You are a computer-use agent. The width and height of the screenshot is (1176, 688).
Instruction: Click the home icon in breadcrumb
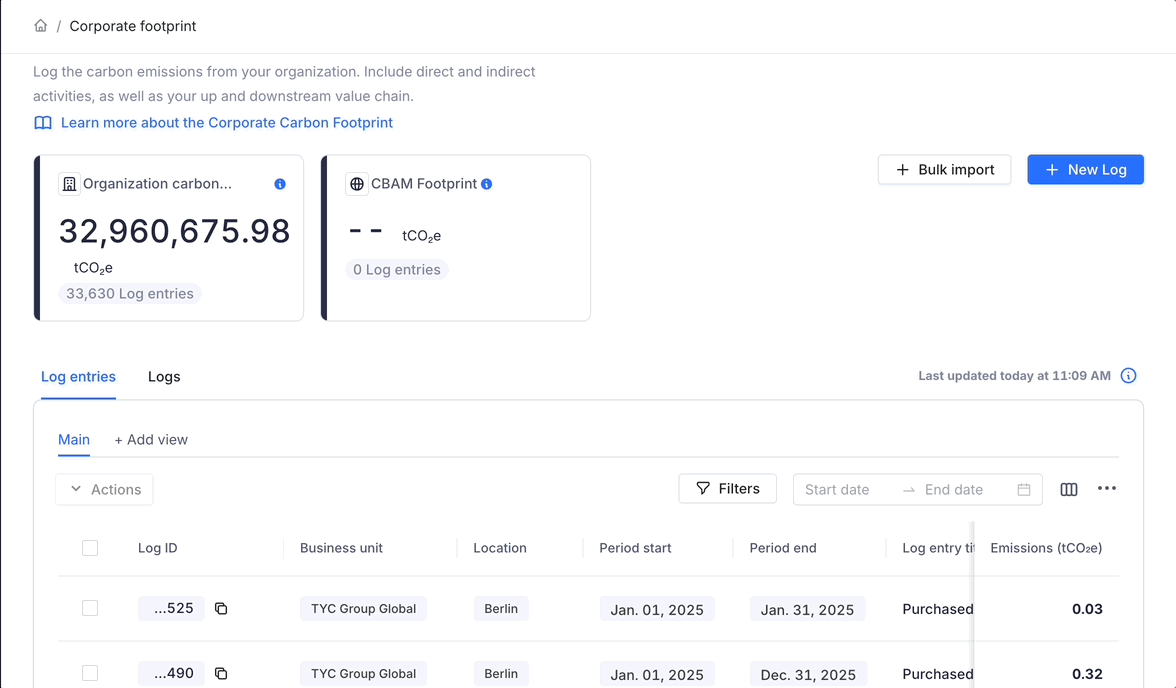[x=40, y=26]
